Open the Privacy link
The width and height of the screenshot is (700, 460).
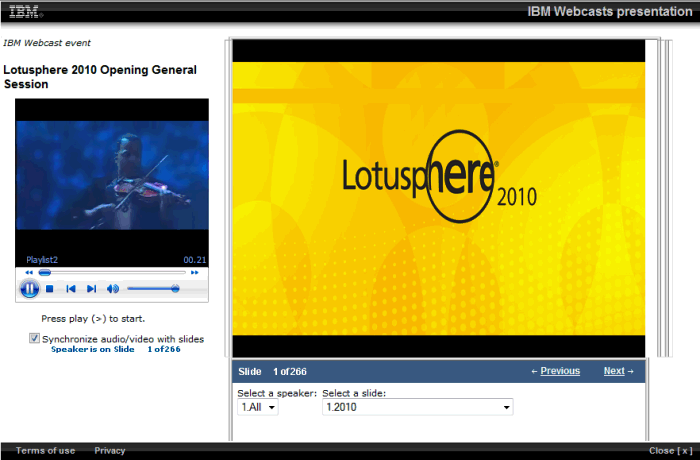[110, 451]
